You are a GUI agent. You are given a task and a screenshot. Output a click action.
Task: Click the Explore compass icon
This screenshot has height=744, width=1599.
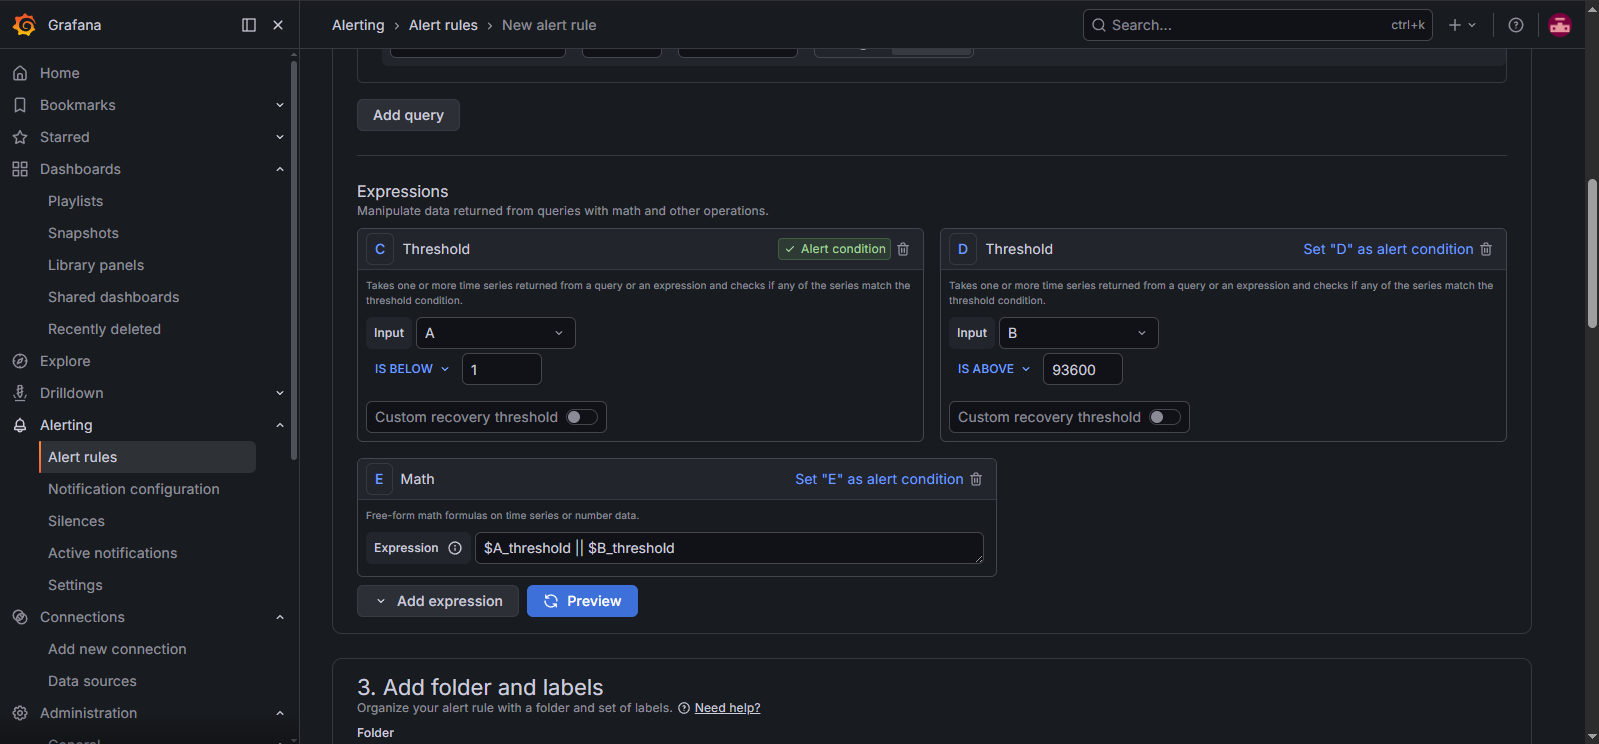(20, 361)
